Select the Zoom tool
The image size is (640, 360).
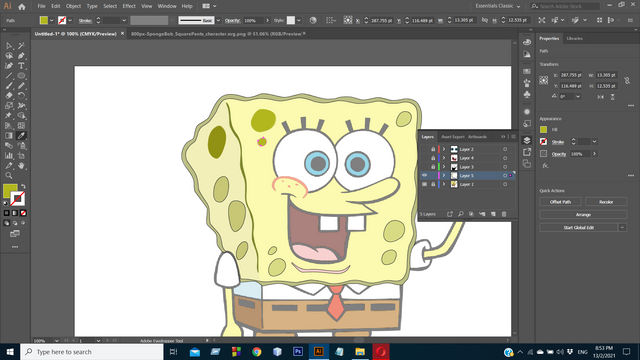point(9,176)
